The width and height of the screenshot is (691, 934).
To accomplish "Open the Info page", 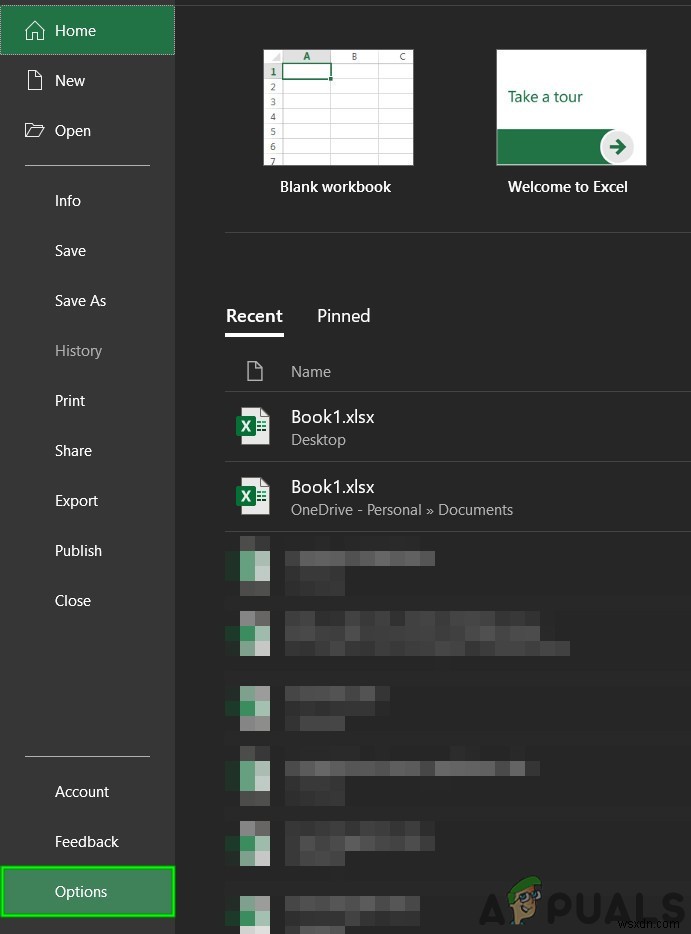I will pos(68,201).
